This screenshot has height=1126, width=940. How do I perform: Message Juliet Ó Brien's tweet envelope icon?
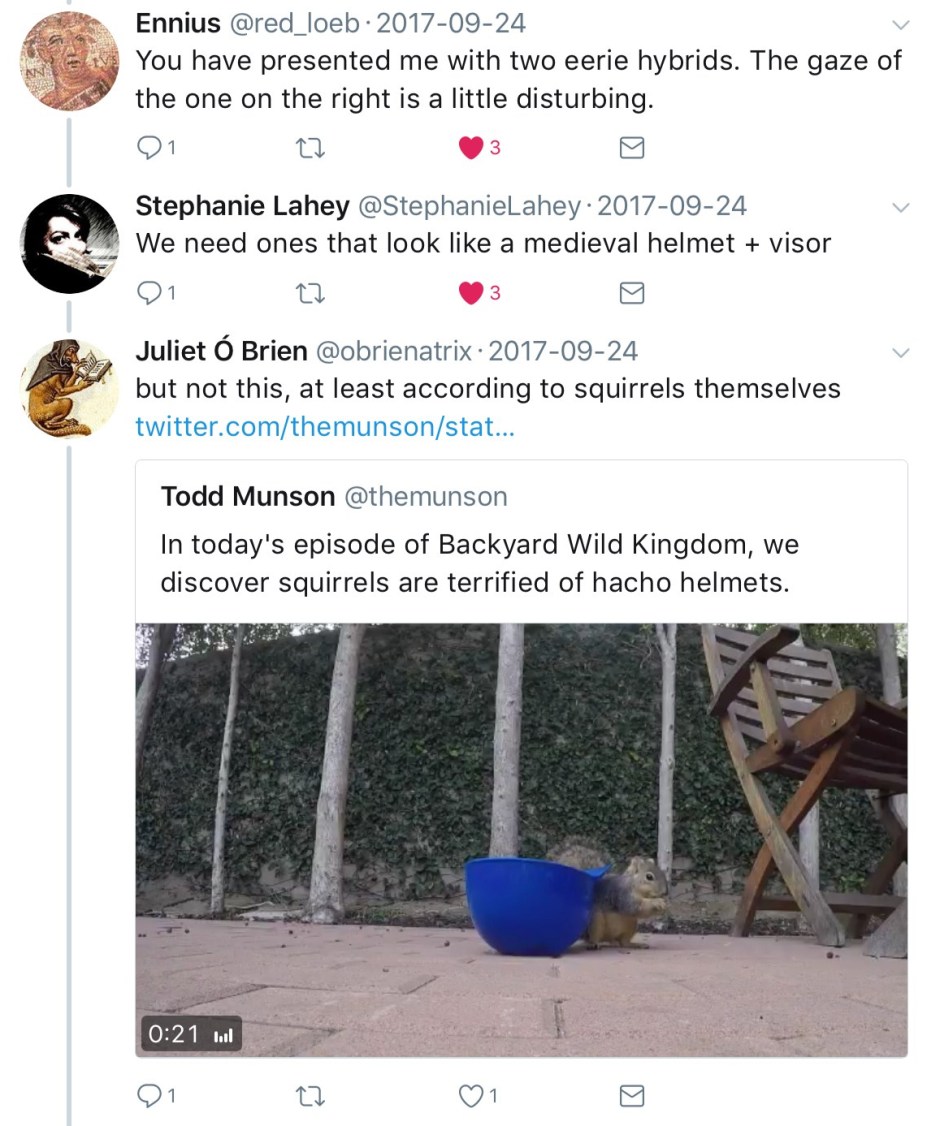click(x=631, y=1096)
